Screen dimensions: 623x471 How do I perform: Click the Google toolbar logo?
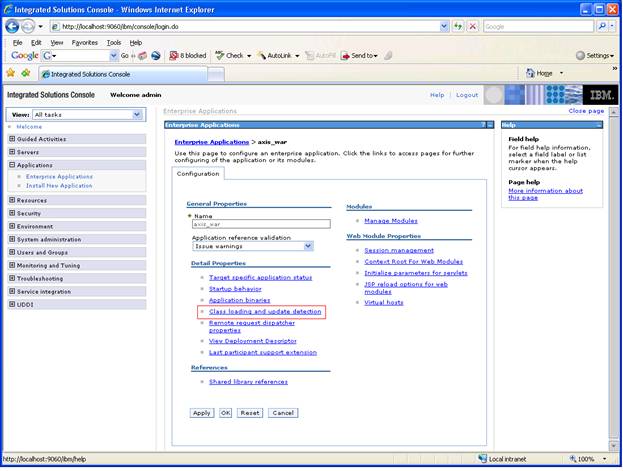coord(25,56)
